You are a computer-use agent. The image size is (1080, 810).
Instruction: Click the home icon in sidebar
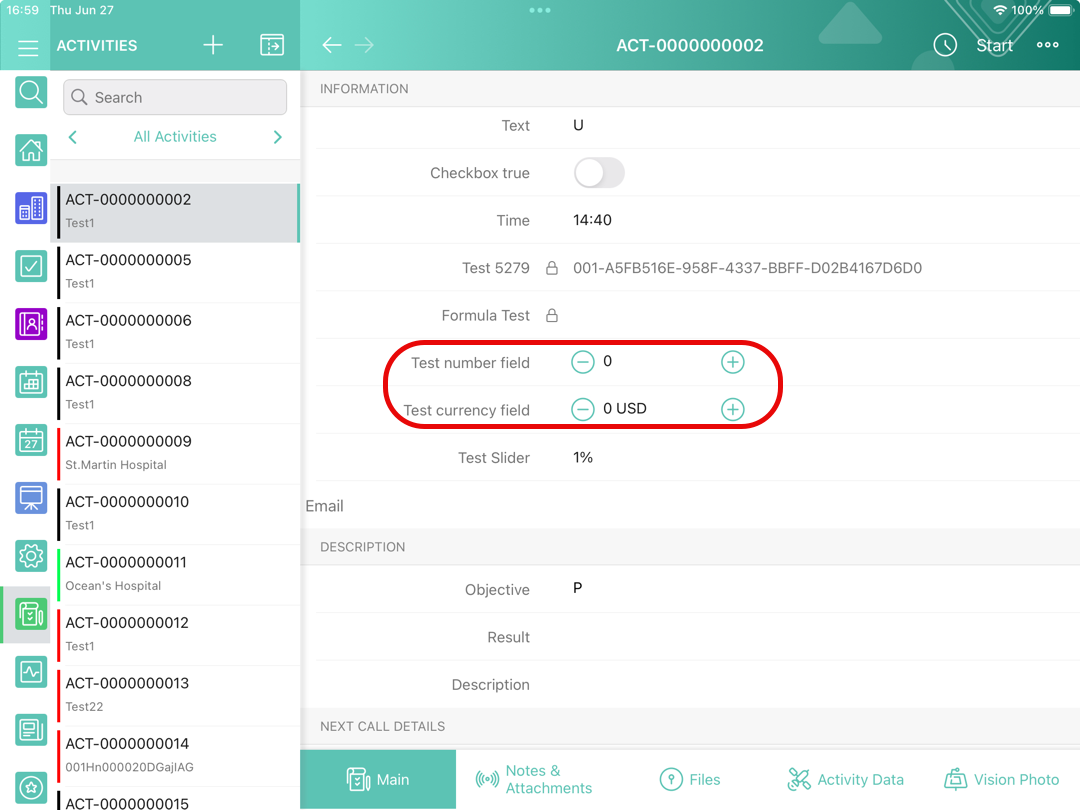tap(31, 151)
